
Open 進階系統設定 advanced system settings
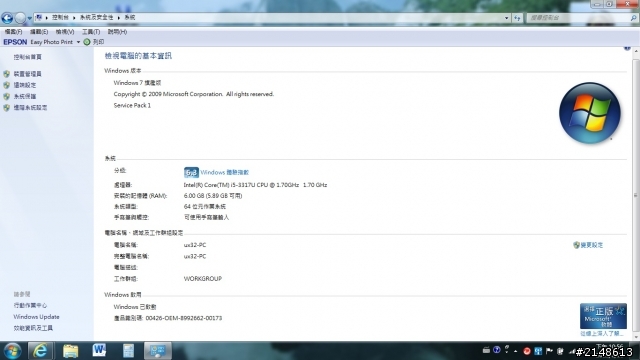30,107
